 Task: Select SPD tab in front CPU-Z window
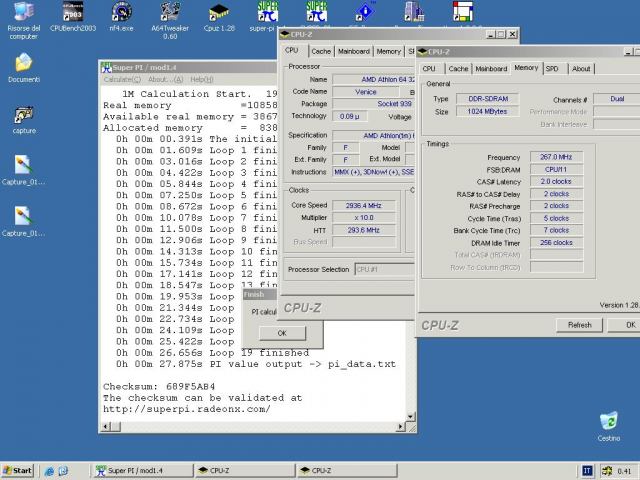[552, 69]
